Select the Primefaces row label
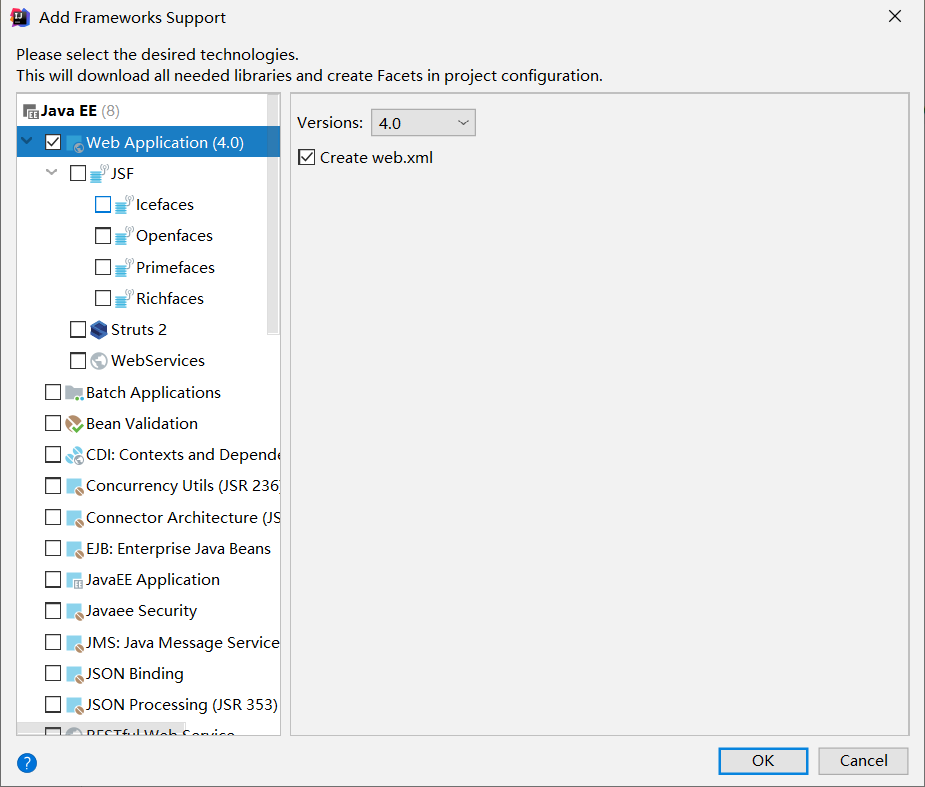 coord(175,267)
